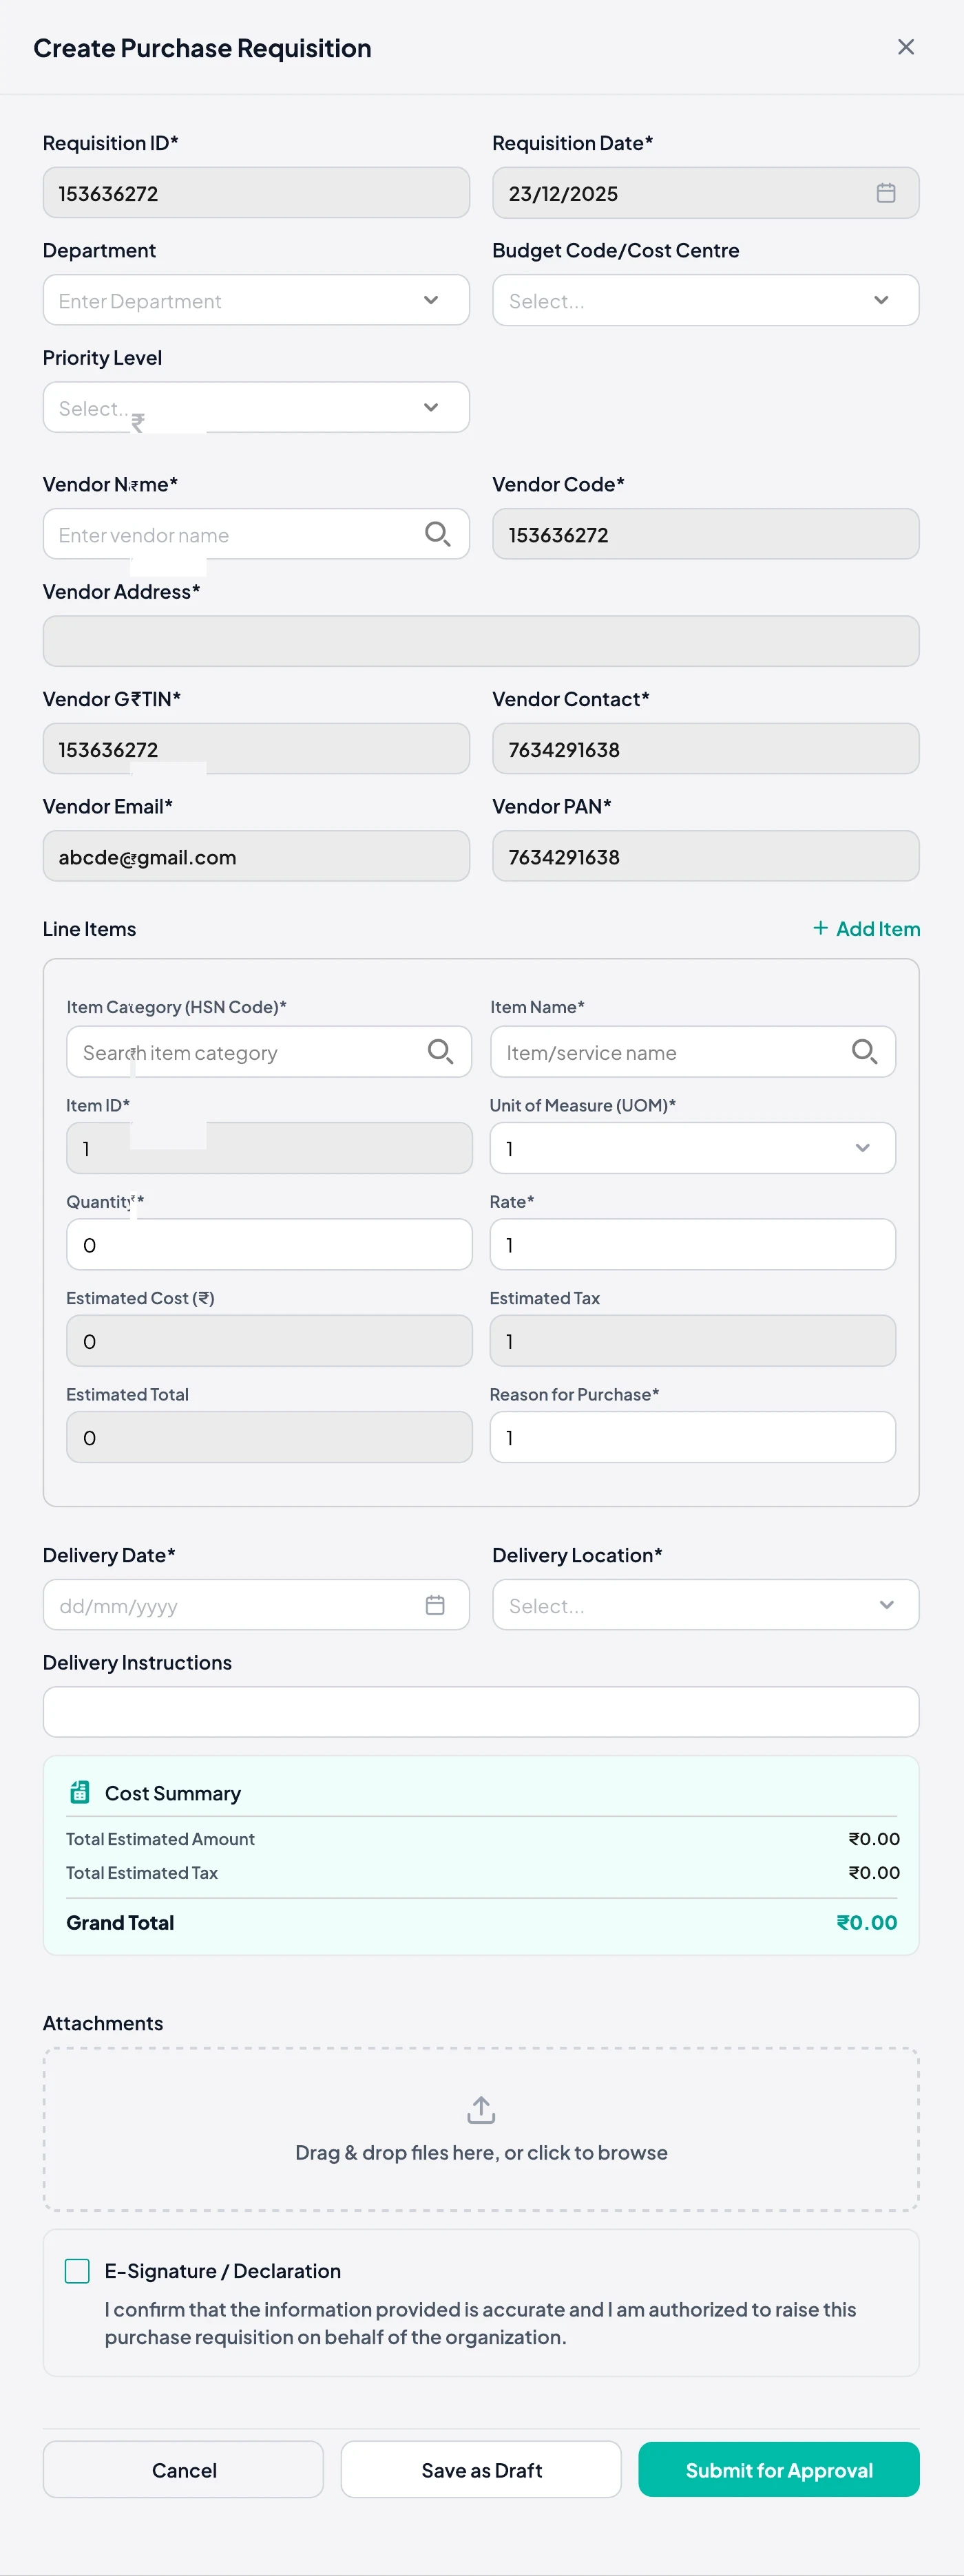964x2576 pixels.
Task: Open the Requisition Date calendar icon
Action: [x=886, y=193]
